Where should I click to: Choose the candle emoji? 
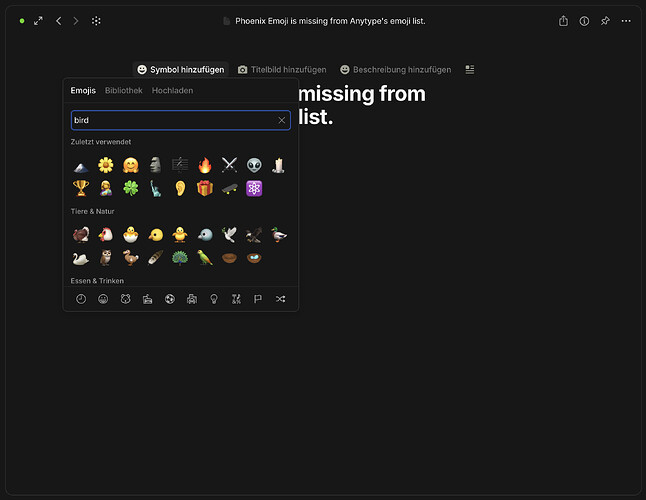pos(279,166)
